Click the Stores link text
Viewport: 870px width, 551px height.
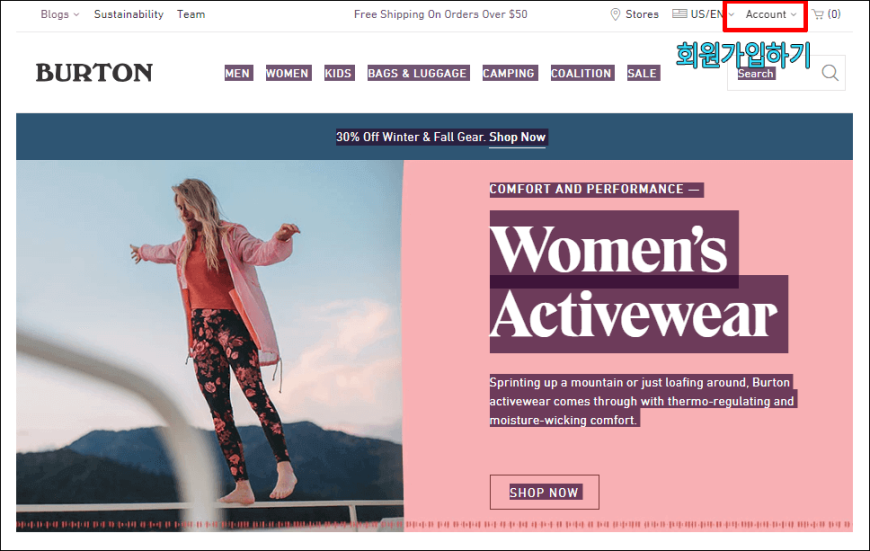coord(642,14)
